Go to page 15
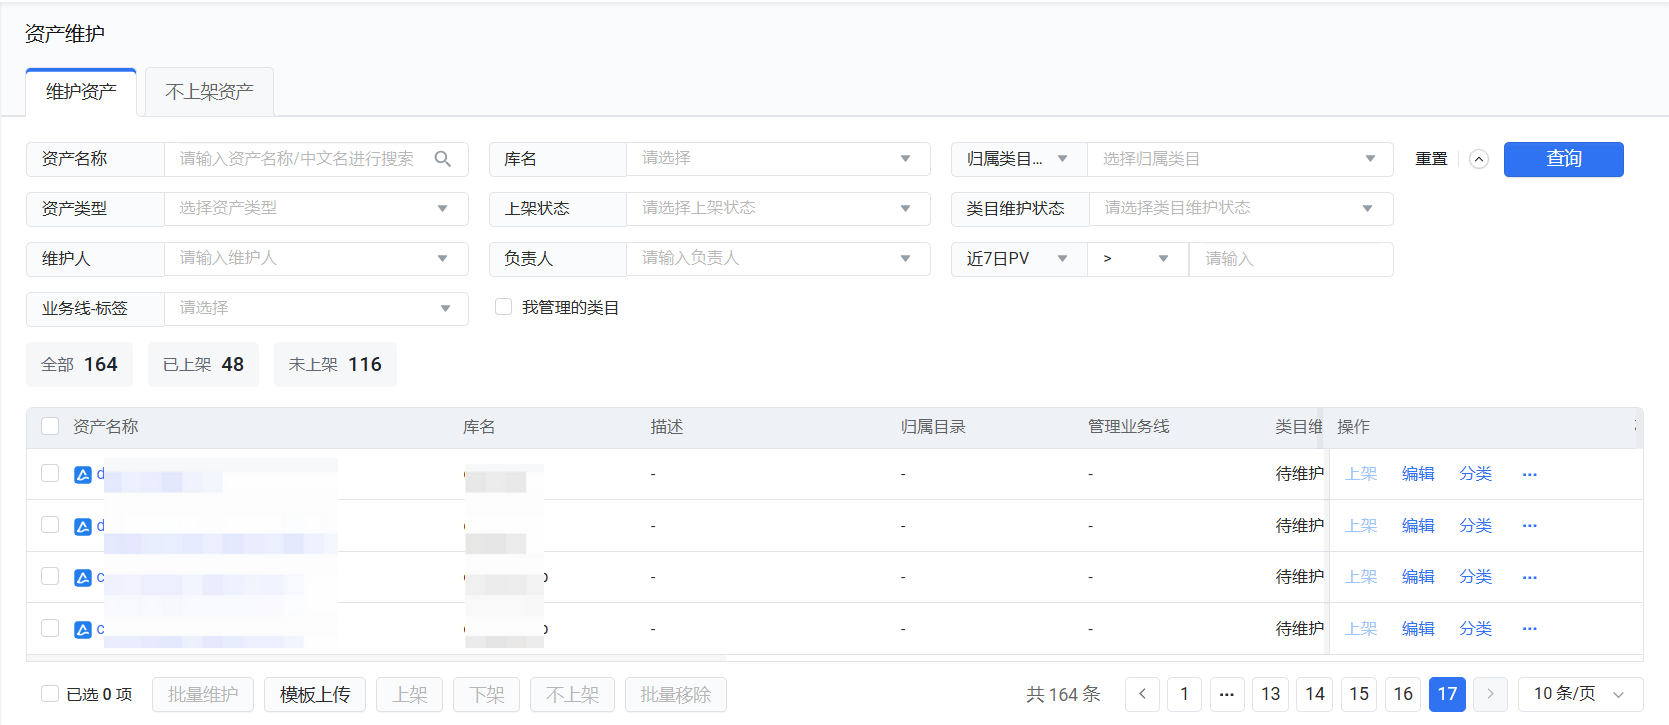Viewport: 1669px width, 725px height. coord(1359,694)
